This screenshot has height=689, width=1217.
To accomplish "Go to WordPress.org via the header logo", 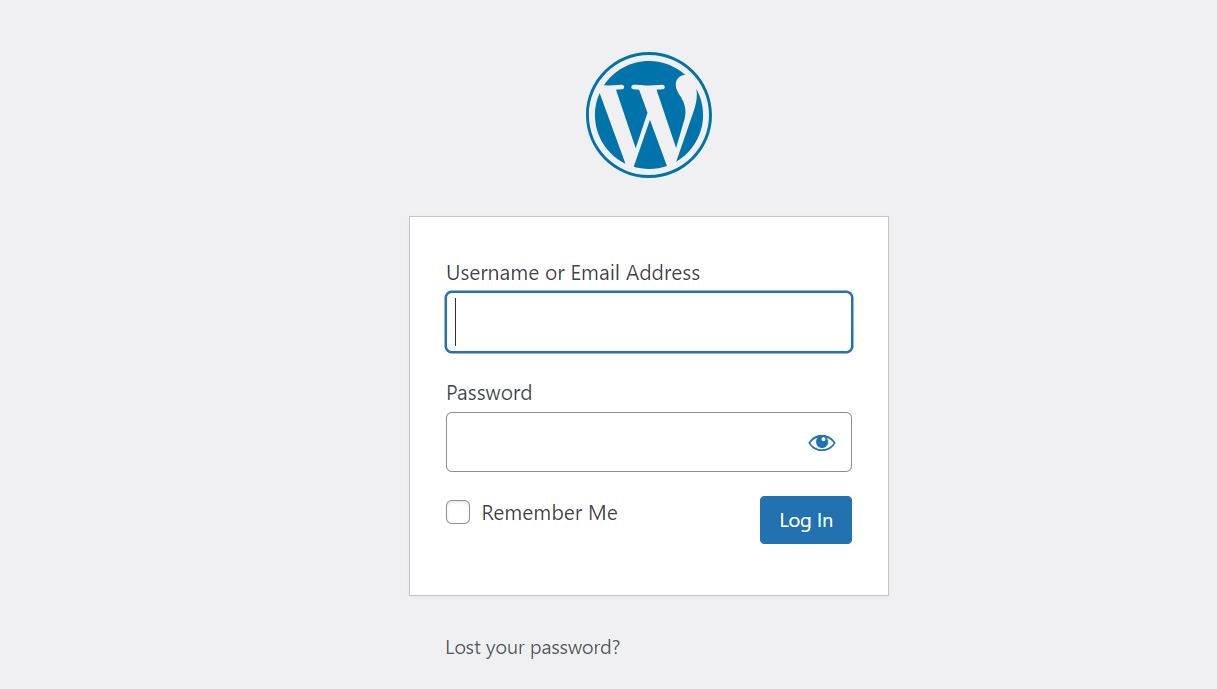I will pyautogui.click(x=648, y=115).
